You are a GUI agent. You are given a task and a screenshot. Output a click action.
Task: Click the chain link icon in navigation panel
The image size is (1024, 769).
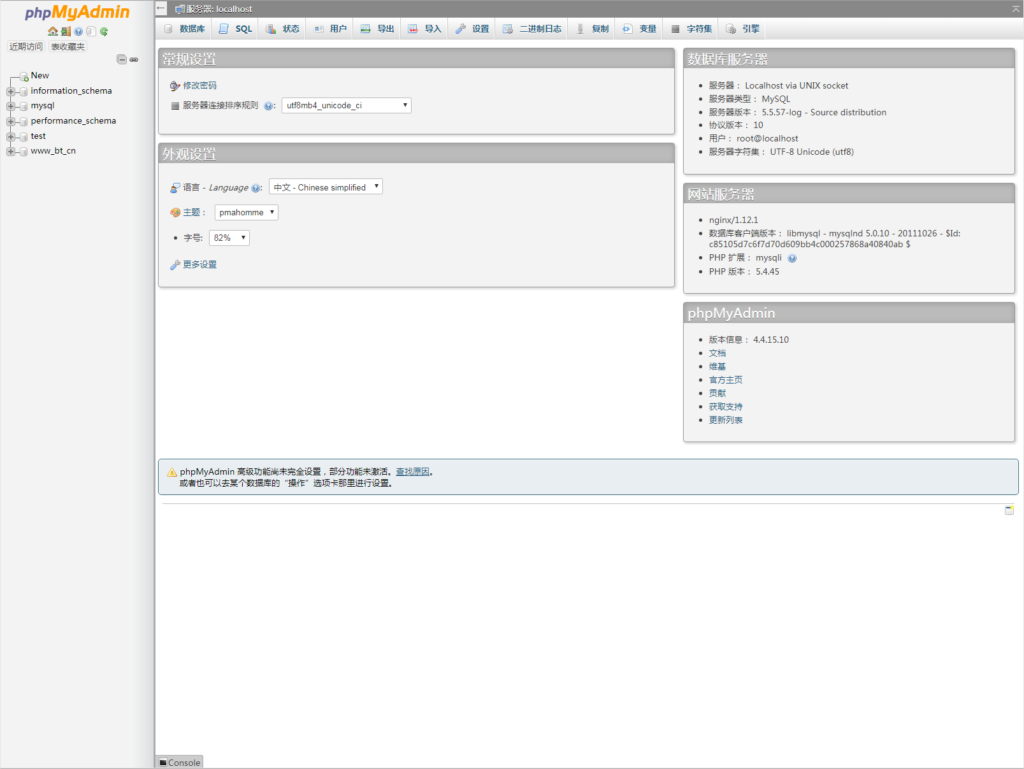coord(134,59)
